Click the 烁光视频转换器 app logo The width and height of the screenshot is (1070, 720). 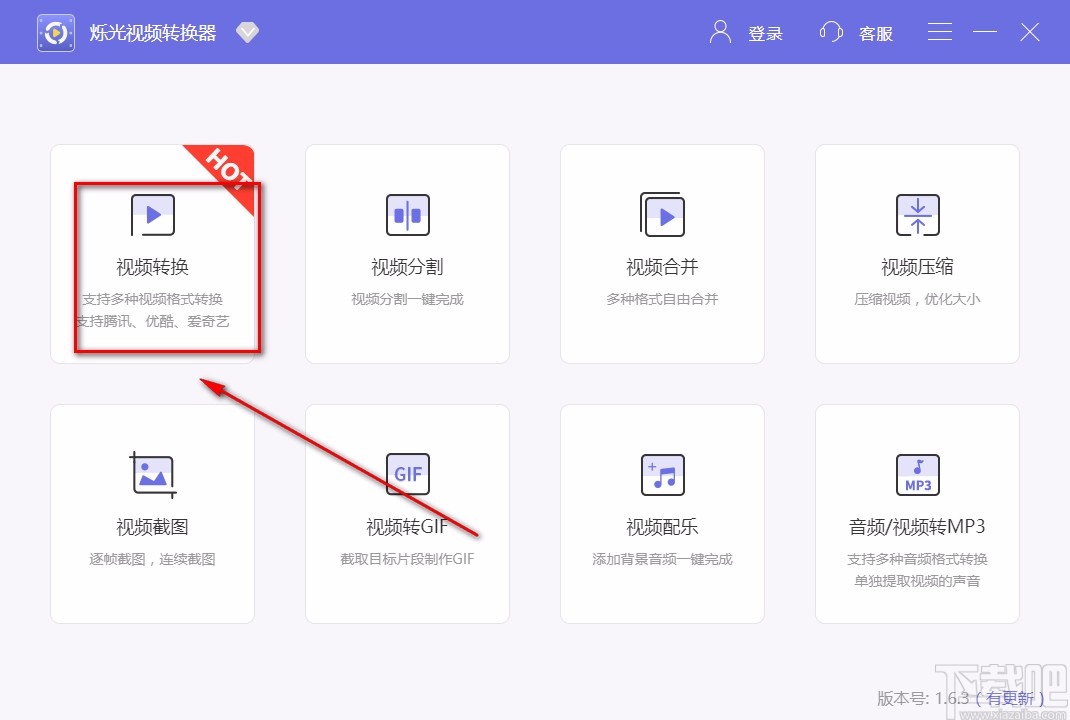point(55,31)
